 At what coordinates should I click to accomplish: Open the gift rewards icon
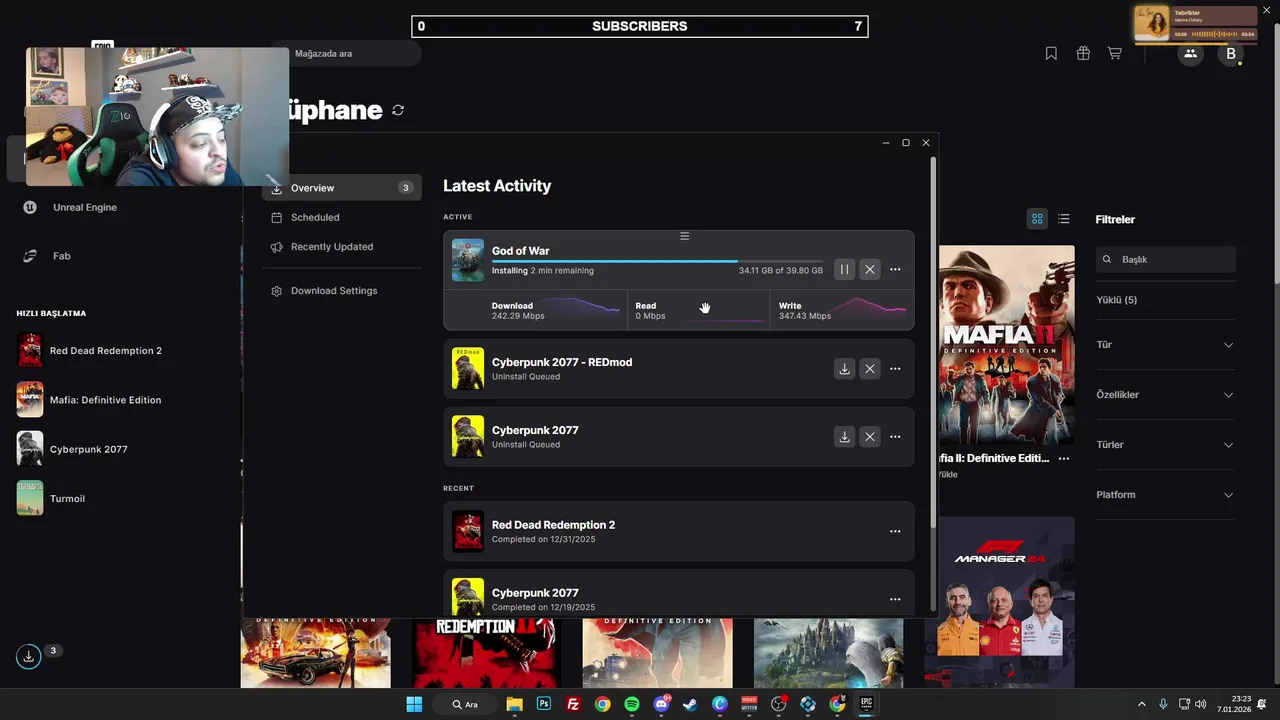pyautogui.click(x=1083, y=54)
